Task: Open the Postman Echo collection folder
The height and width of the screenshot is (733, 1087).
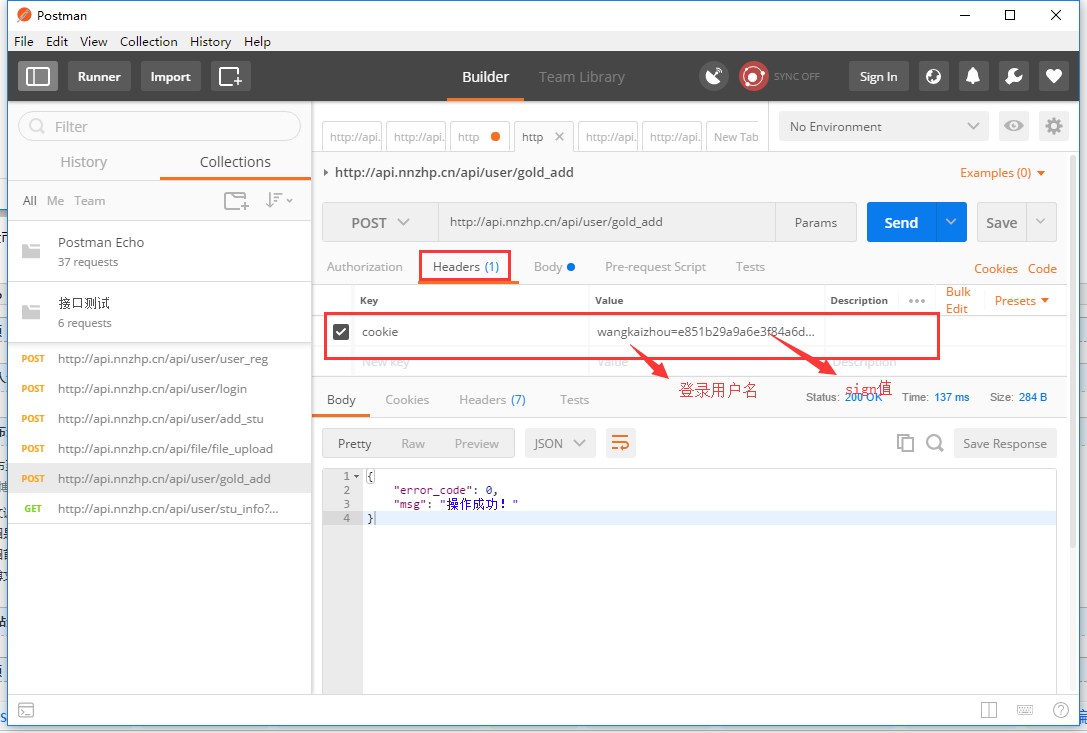Action: pos(159,251)
